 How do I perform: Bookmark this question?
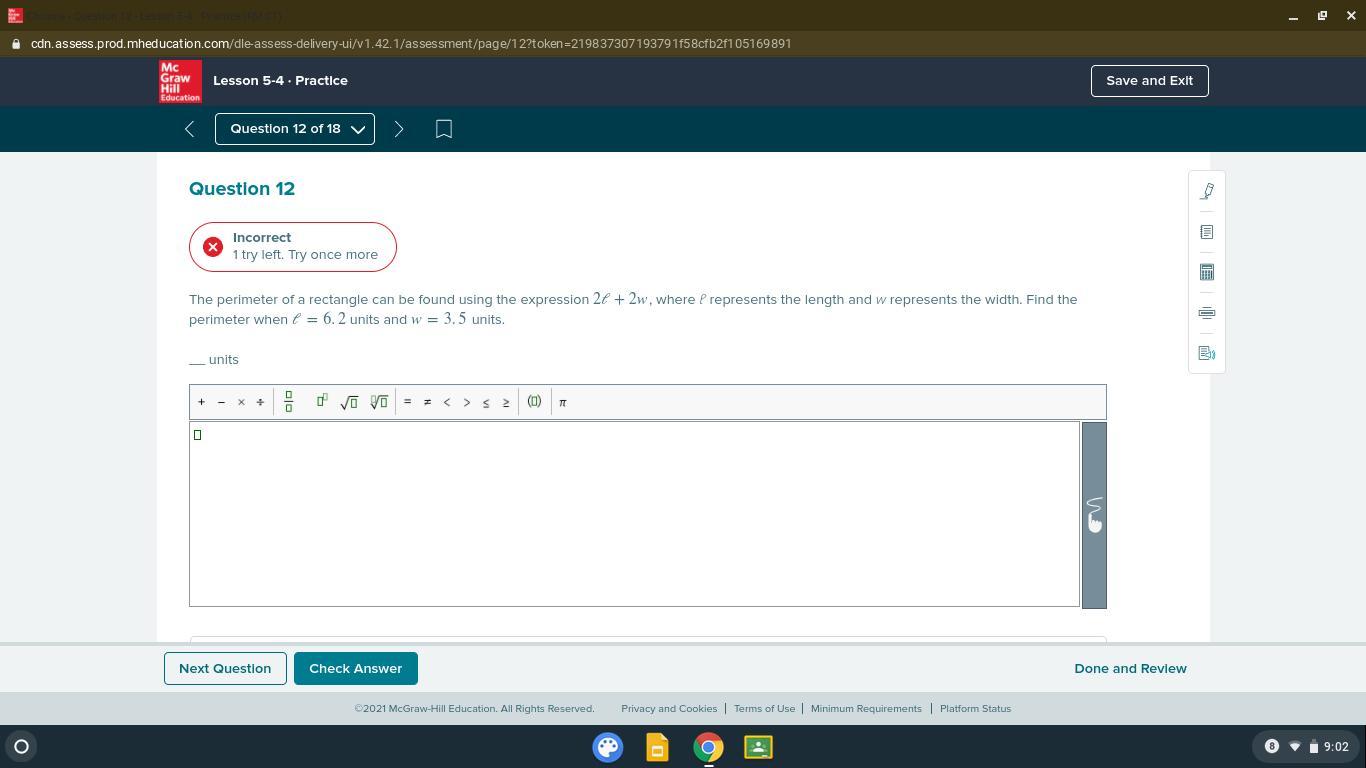pyautogui.click(x=444, y=129)
